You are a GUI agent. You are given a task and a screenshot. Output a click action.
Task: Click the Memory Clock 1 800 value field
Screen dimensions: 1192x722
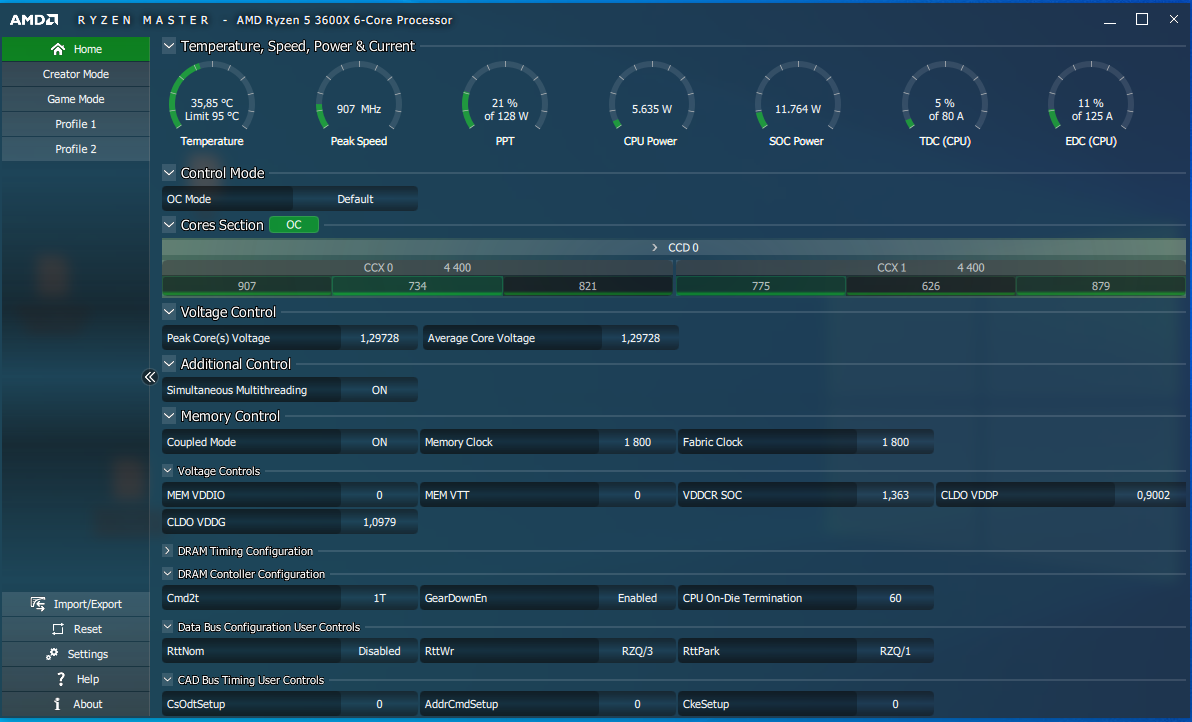[637, 442]
